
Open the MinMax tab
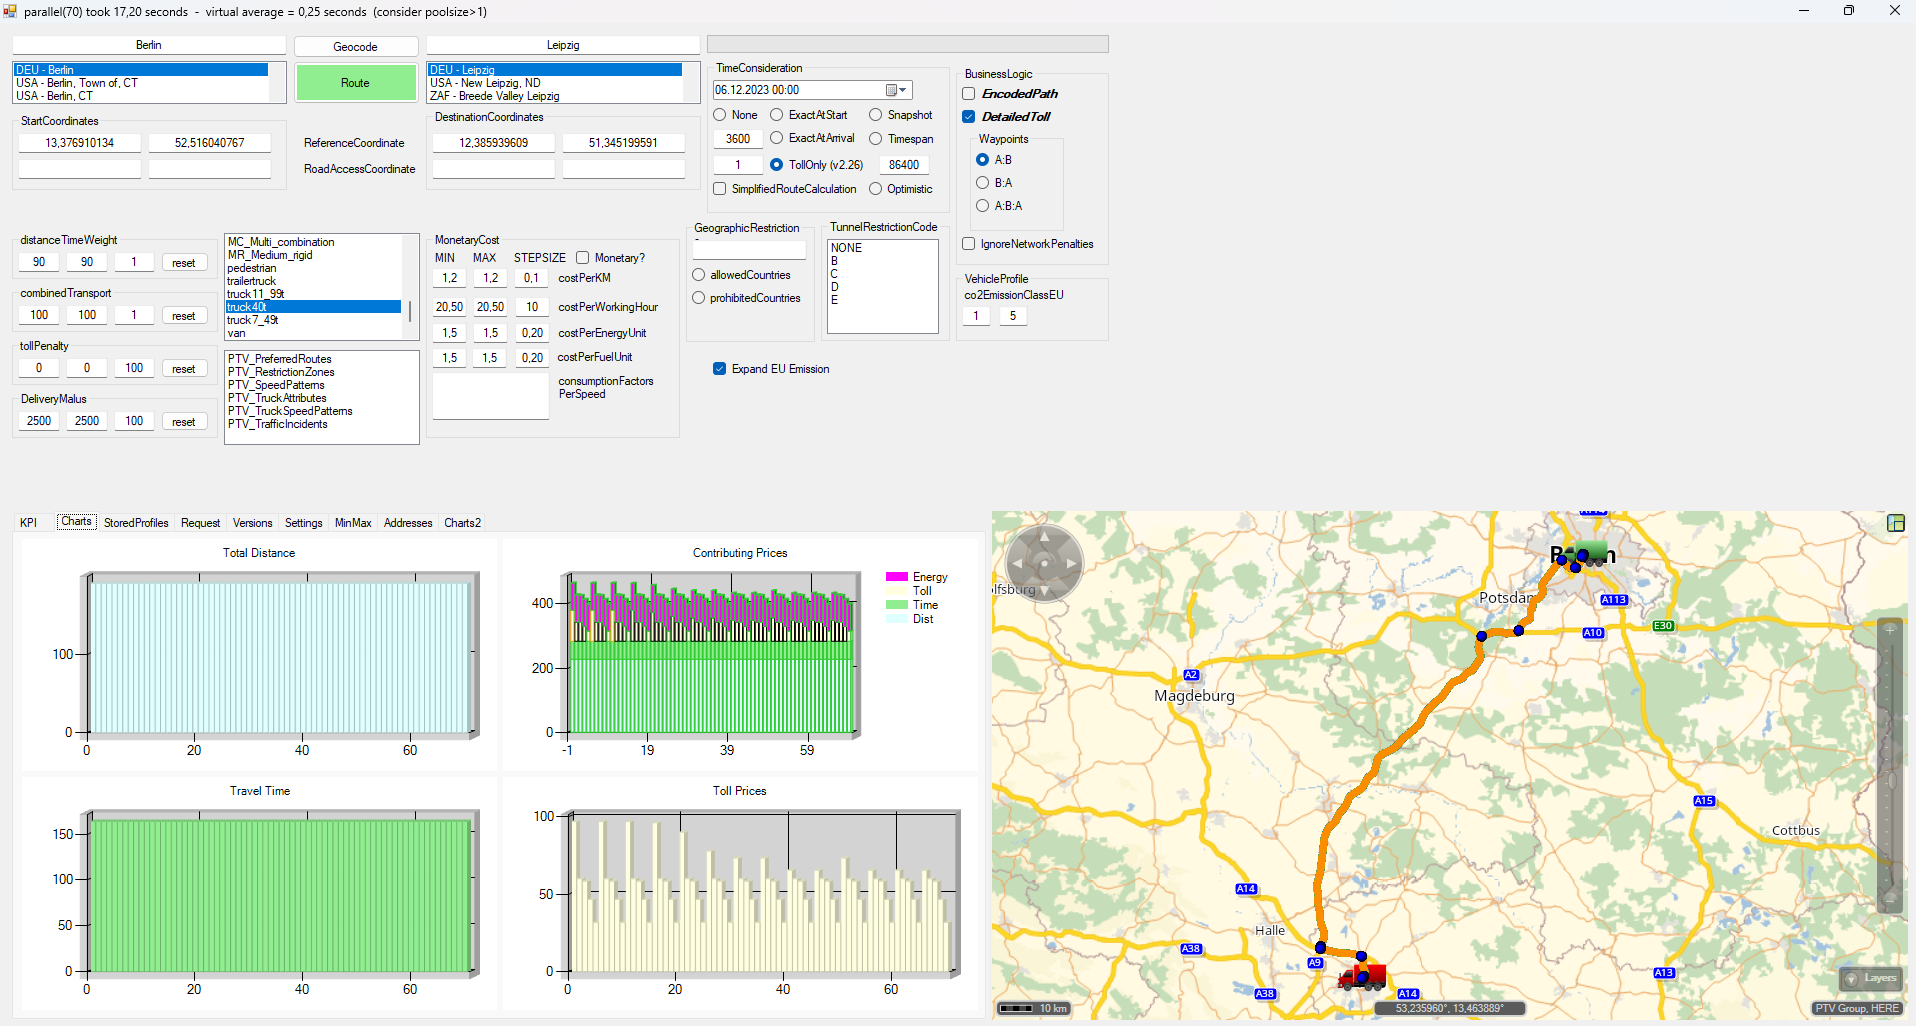click(353, 523)
